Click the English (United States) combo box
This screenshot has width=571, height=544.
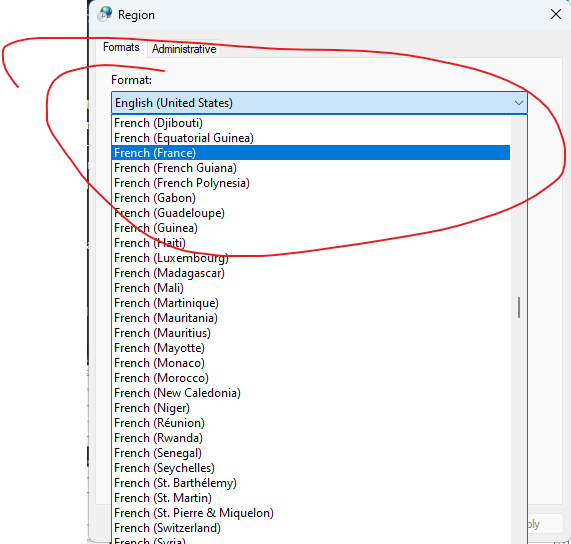[x=319, y=103]
